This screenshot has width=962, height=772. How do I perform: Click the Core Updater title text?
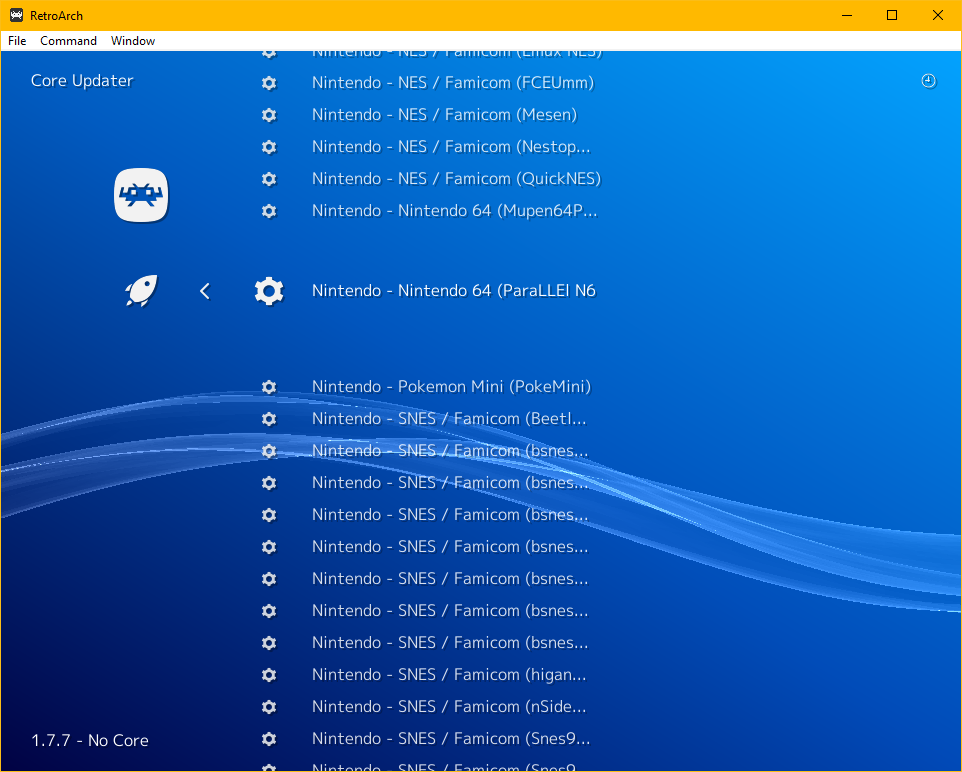point(82,81)
